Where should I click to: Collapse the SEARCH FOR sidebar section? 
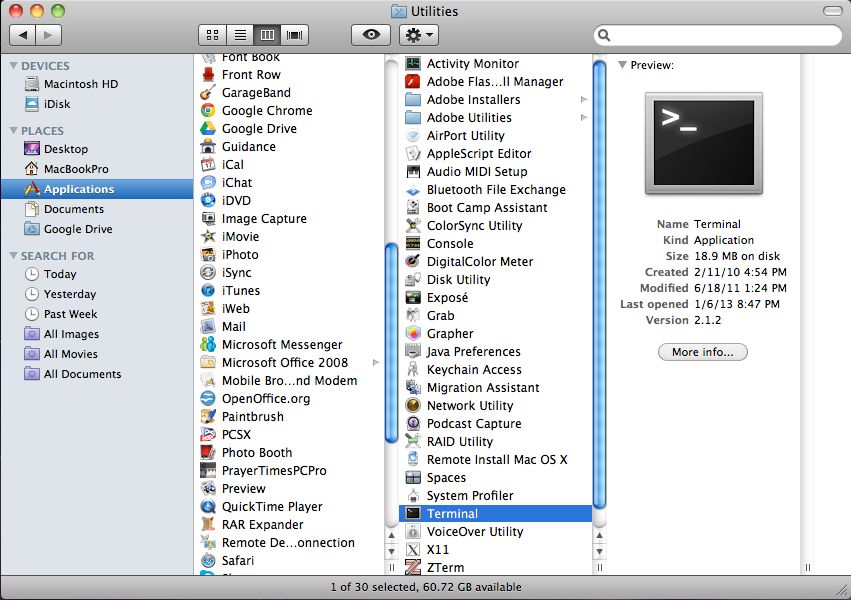14,256
